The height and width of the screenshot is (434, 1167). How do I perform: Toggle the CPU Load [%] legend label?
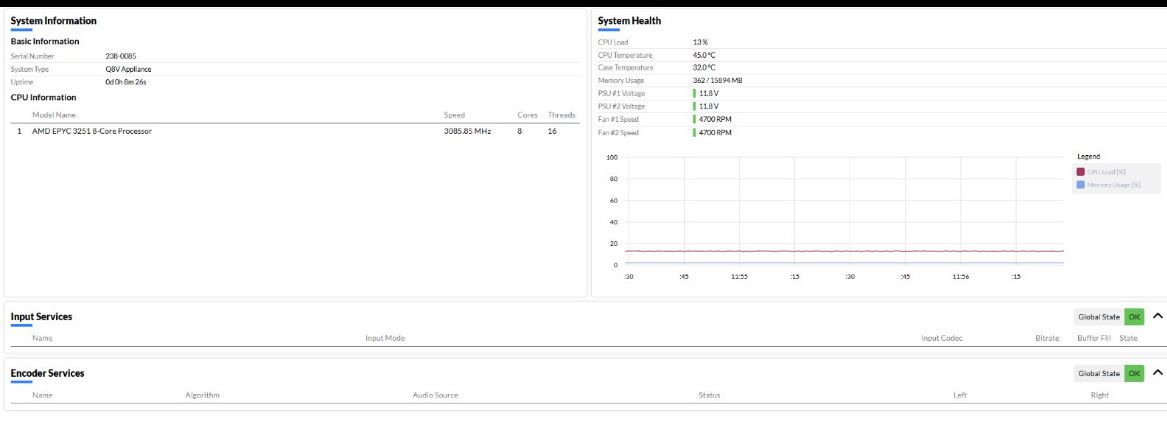(1107, 172)
